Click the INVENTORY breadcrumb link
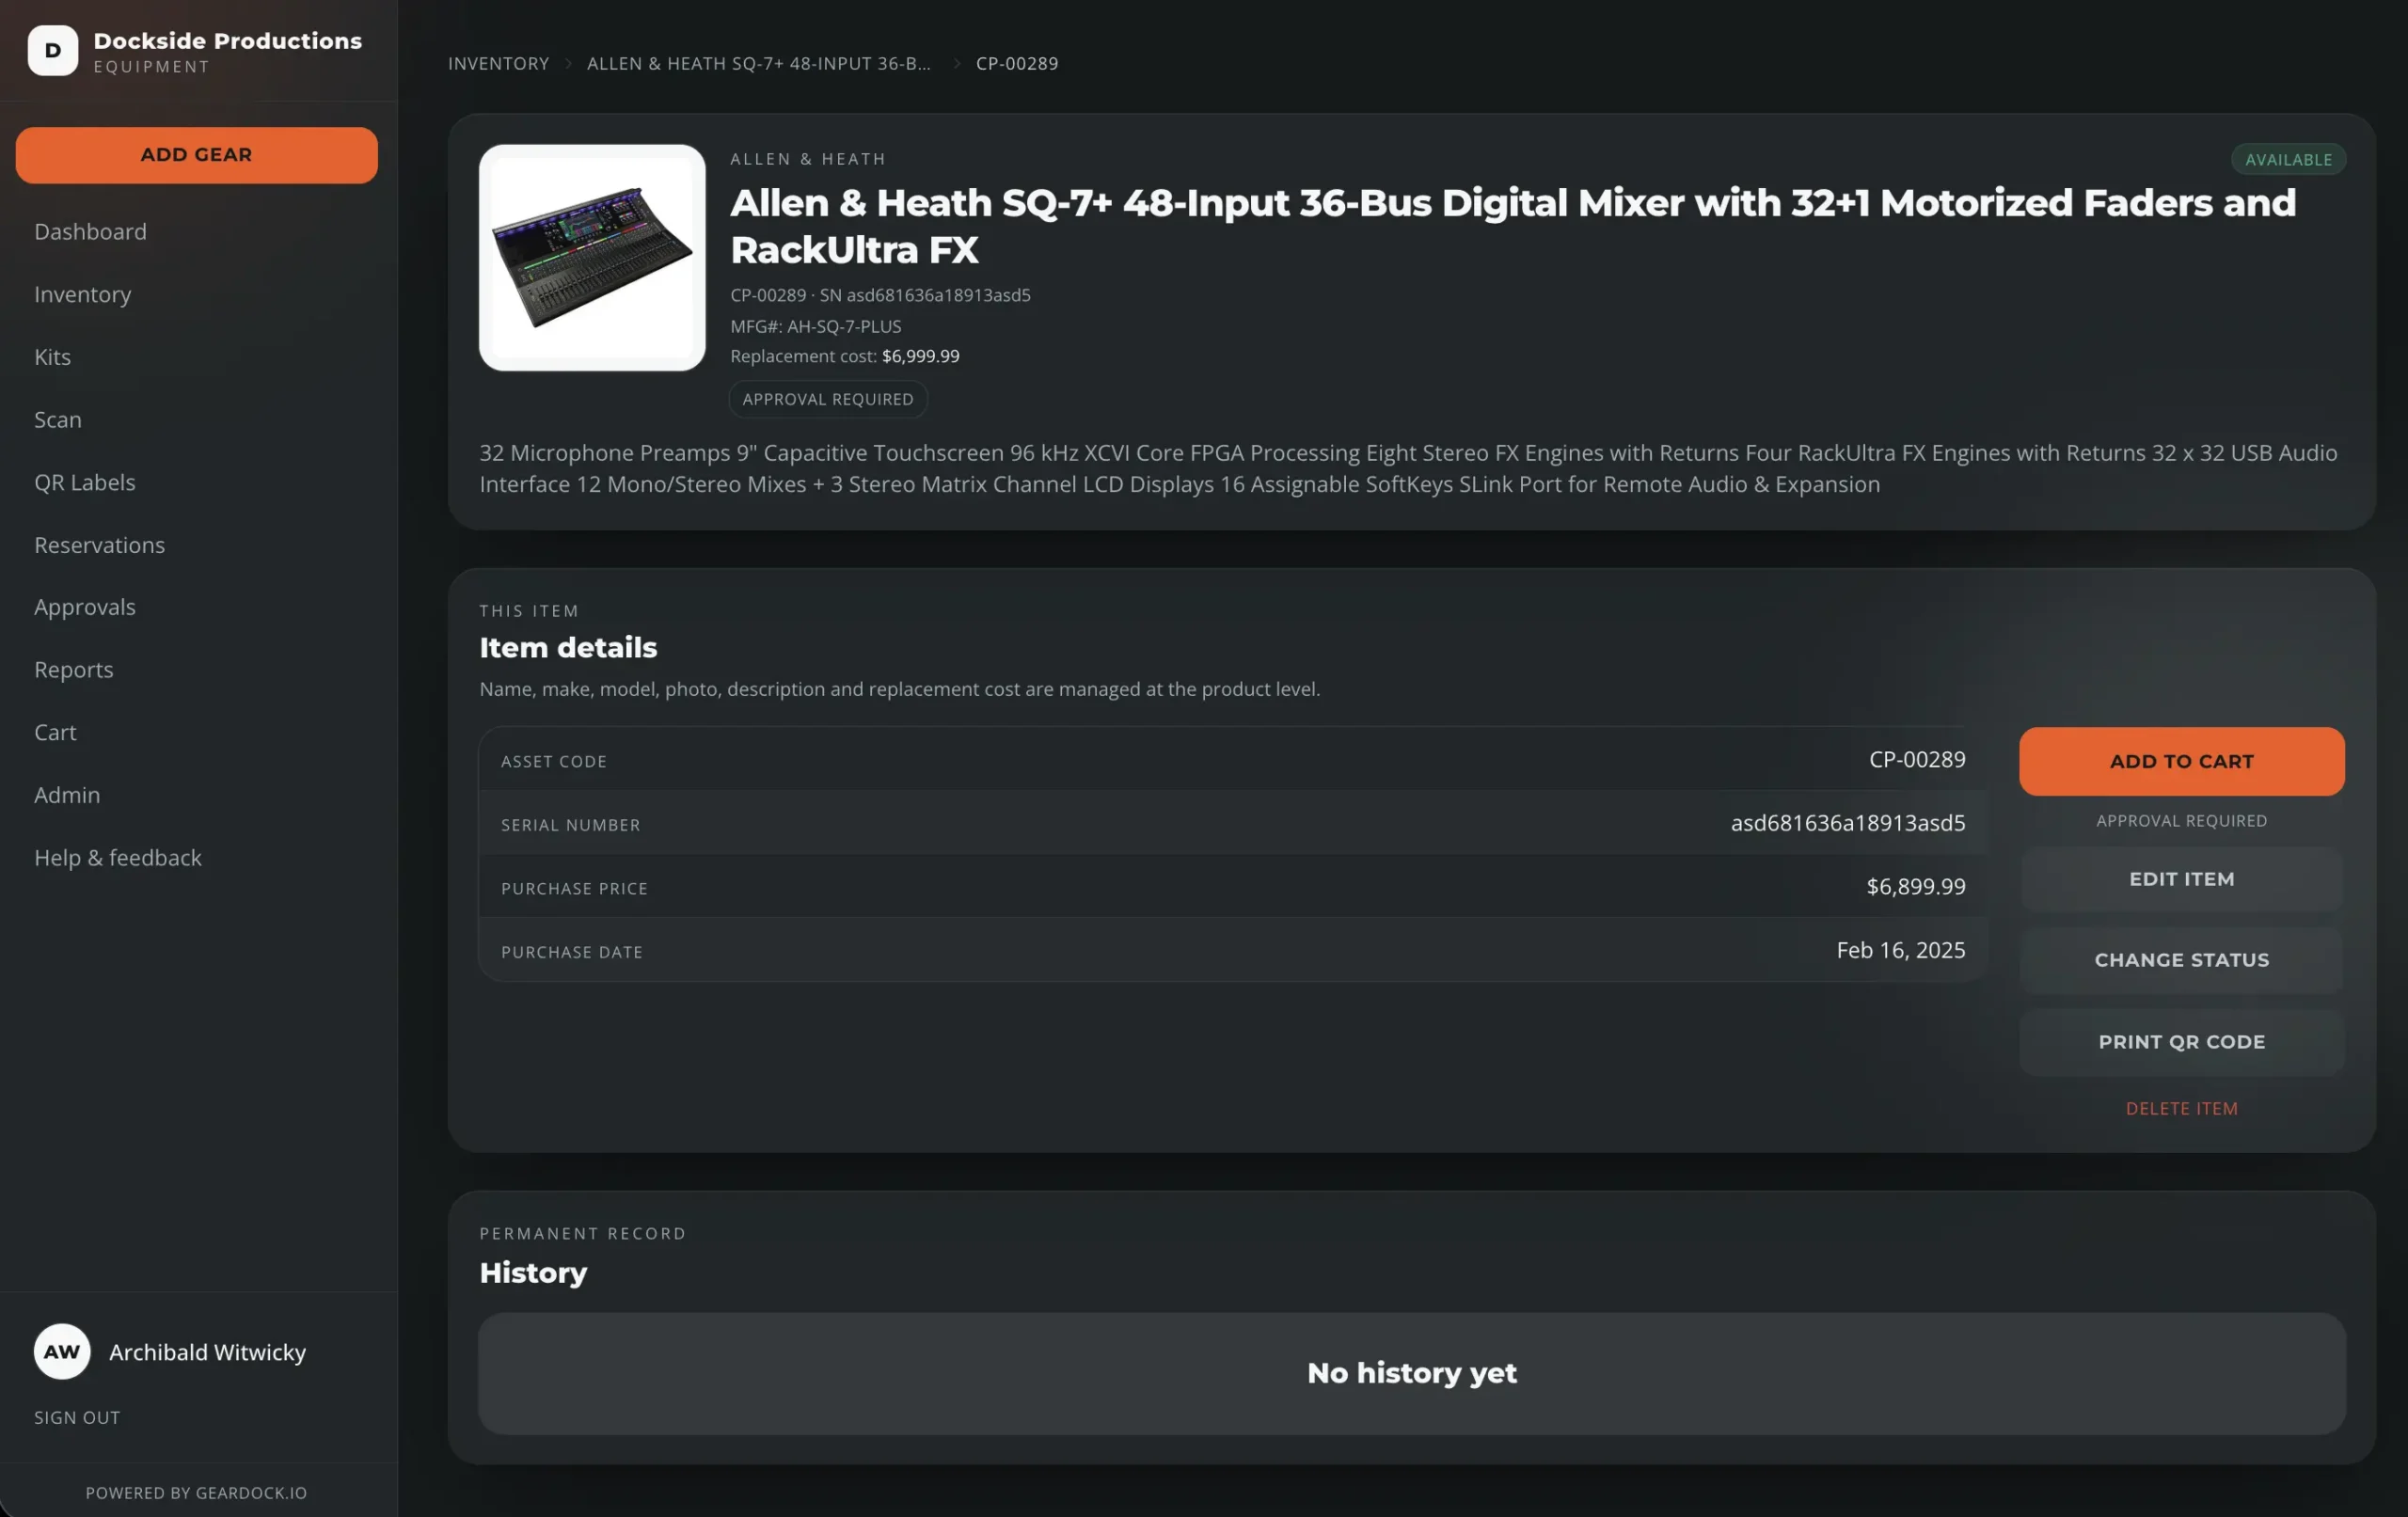This screenshot has height=1517, width=2408. point(499,63)
